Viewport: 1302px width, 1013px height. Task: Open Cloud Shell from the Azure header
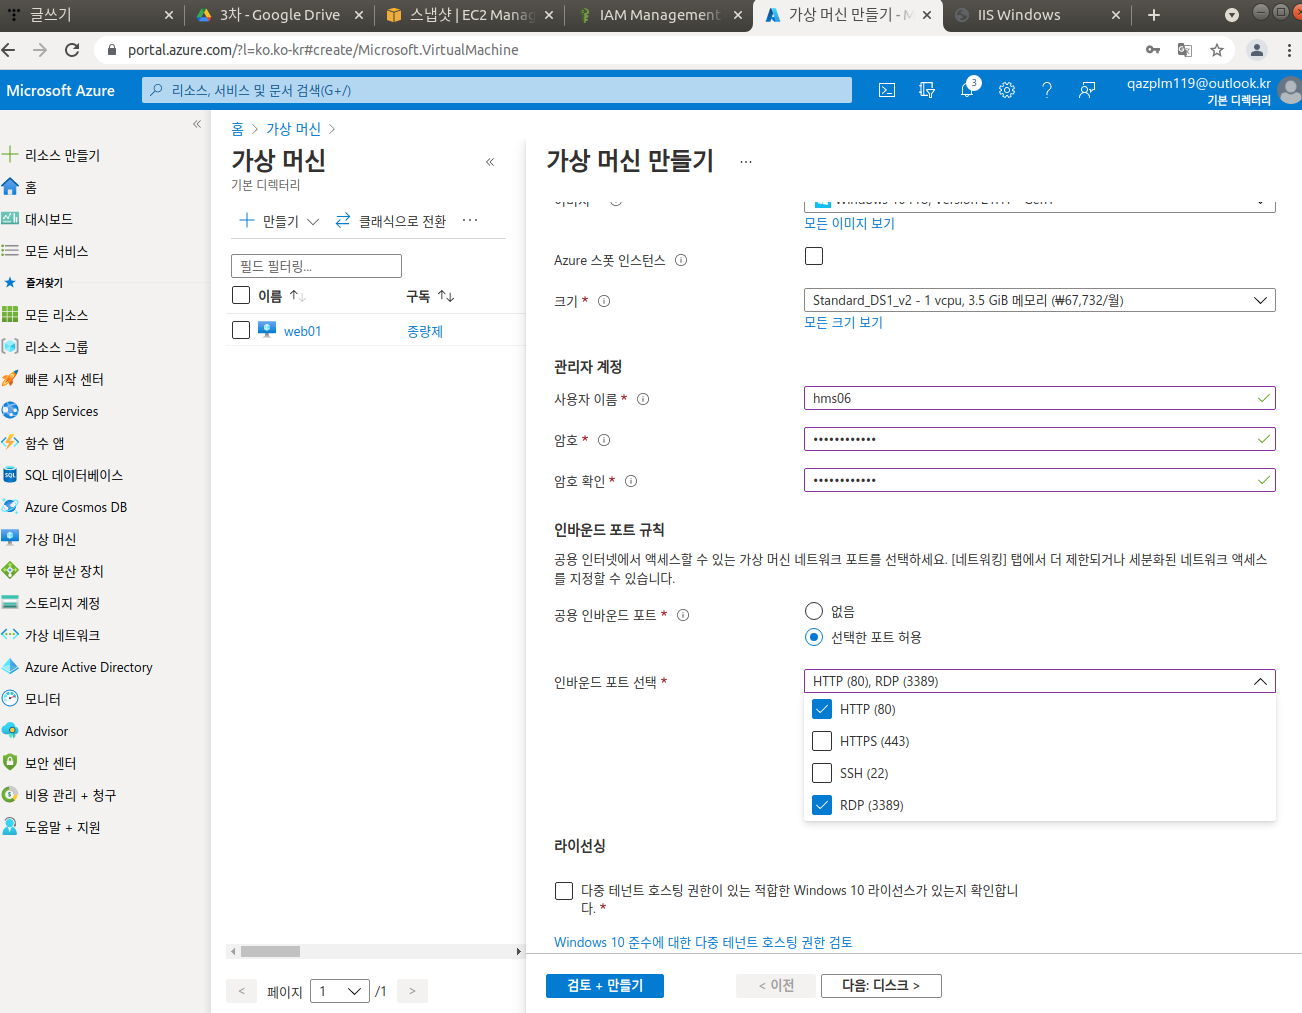[886, 90]
